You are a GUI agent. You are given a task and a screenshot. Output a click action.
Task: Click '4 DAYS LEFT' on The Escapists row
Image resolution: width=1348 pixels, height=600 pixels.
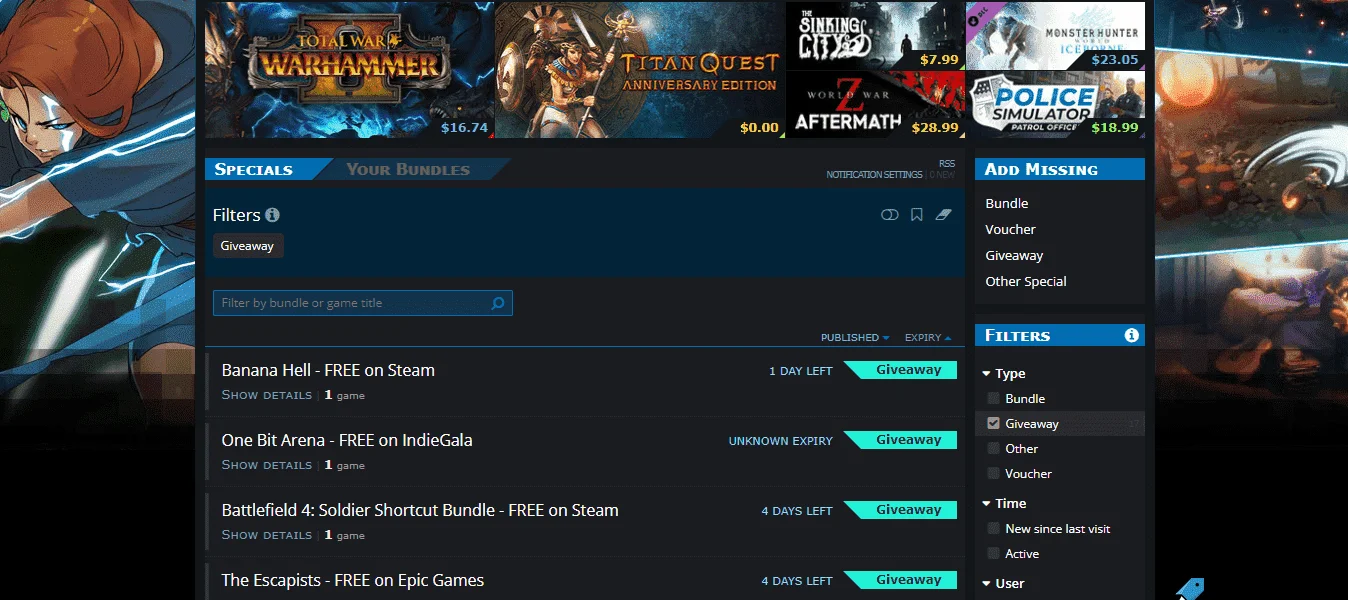(797, 581)
